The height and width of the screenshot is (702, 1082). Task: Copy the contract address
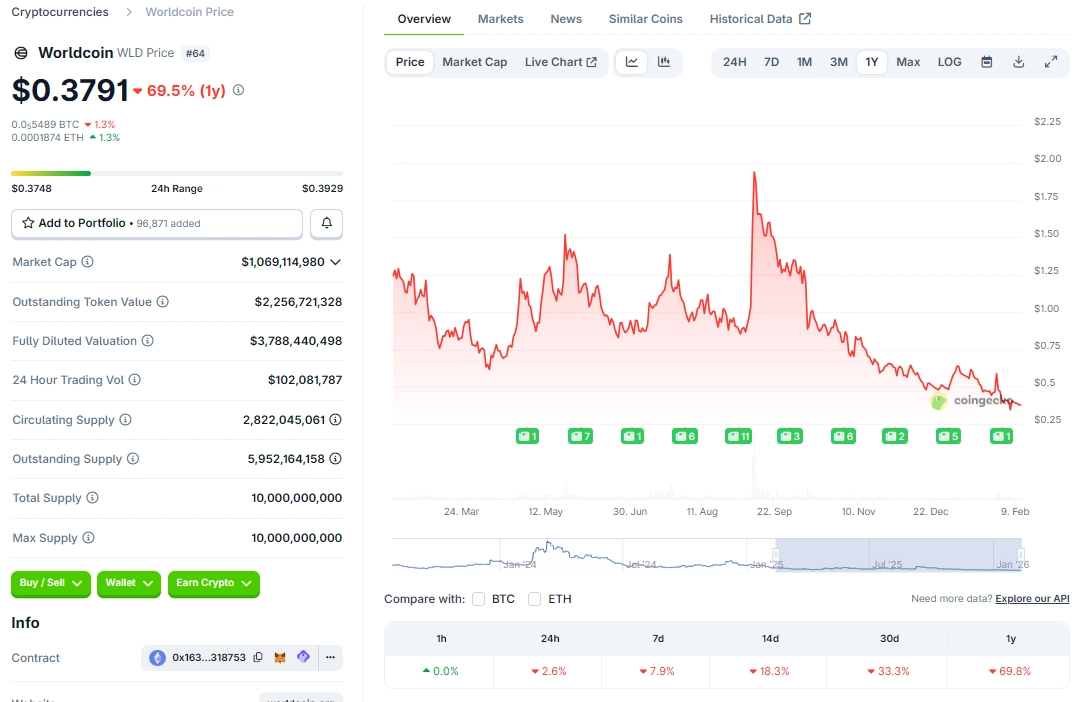(258, 658)
